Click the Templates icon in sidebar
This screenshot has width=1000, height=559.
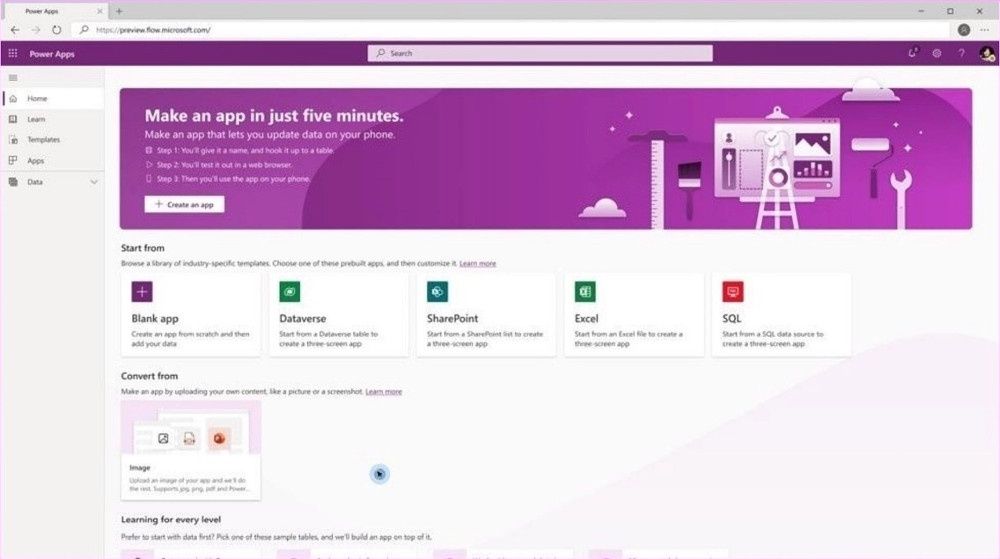click(13, 140)
